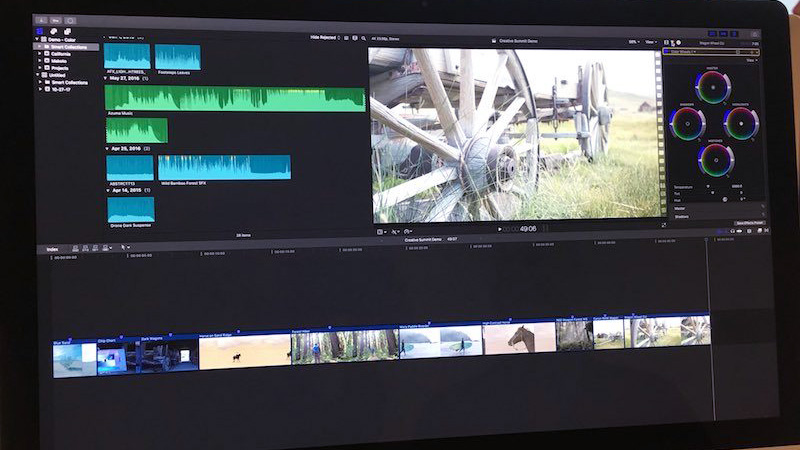
Task: Open the Titles and Generators sidebar icon
Action: 66,31
